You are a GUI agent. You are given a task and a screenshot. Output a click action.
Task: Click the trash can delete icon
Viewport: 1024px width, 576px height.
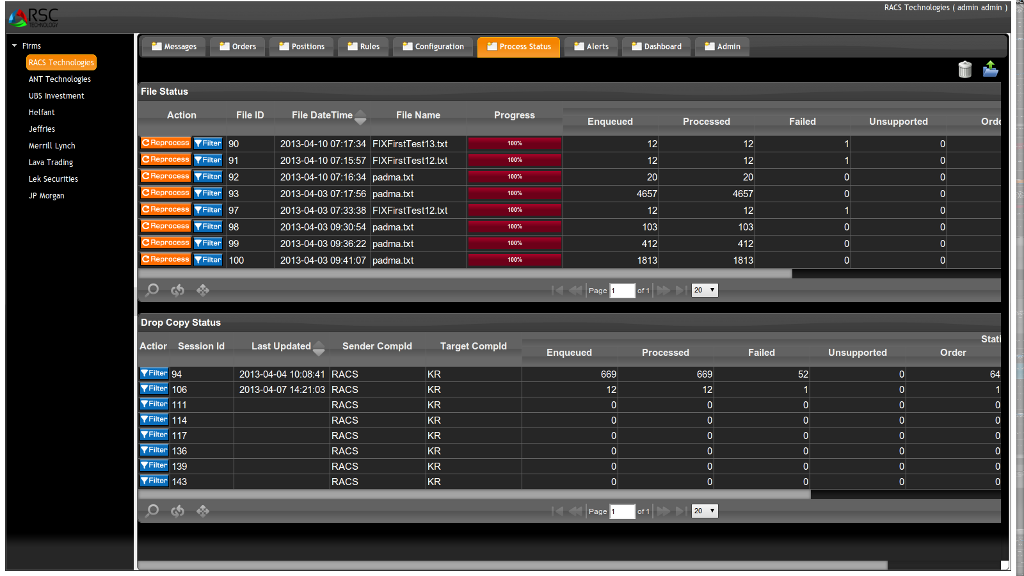point(965,69)
